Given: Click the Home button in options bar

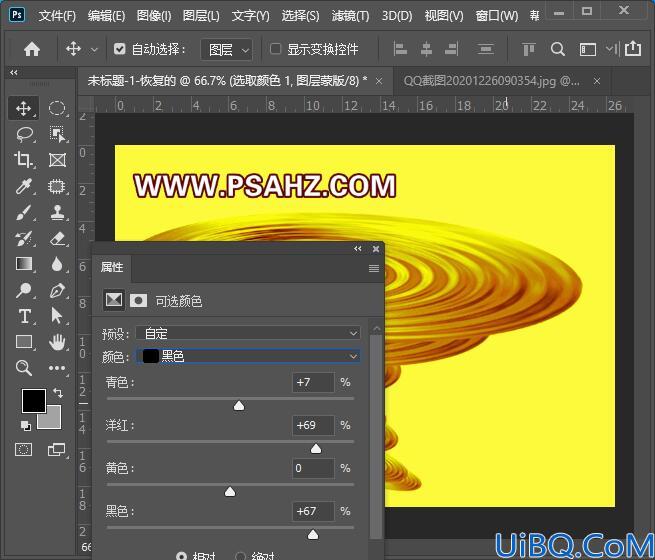Looking at the screenshot, I should 32,49.
